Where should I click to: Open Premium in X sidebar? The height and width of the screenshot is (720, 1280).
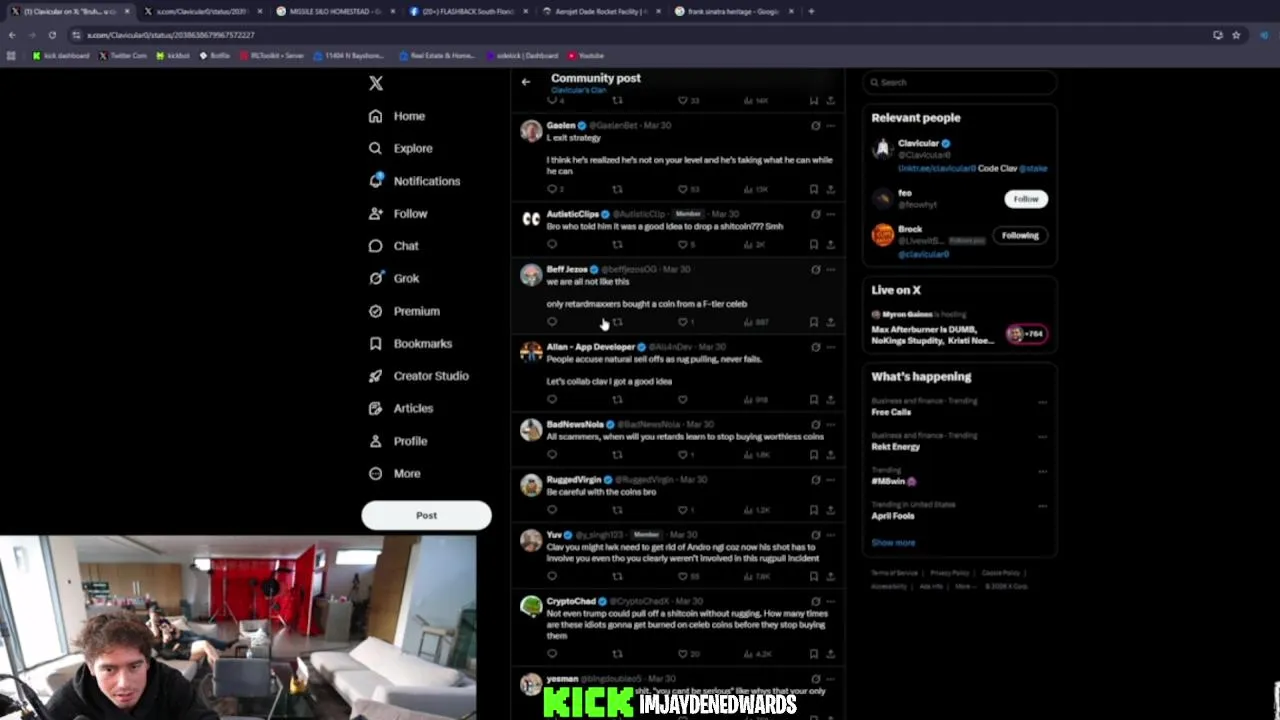[x=404, y=311]
